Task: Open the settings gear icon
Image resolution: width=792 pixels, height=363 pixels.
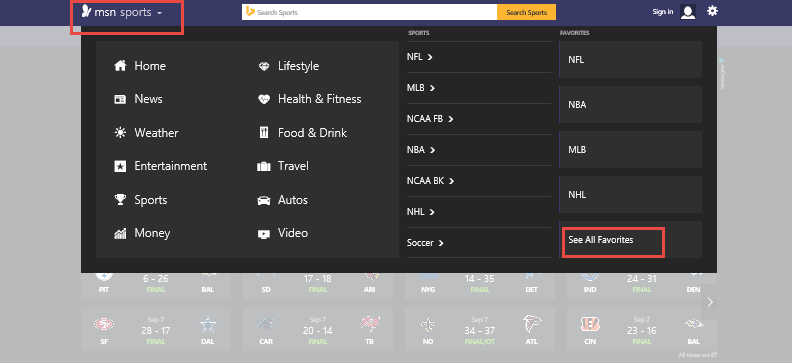Action: coord(712,11)
